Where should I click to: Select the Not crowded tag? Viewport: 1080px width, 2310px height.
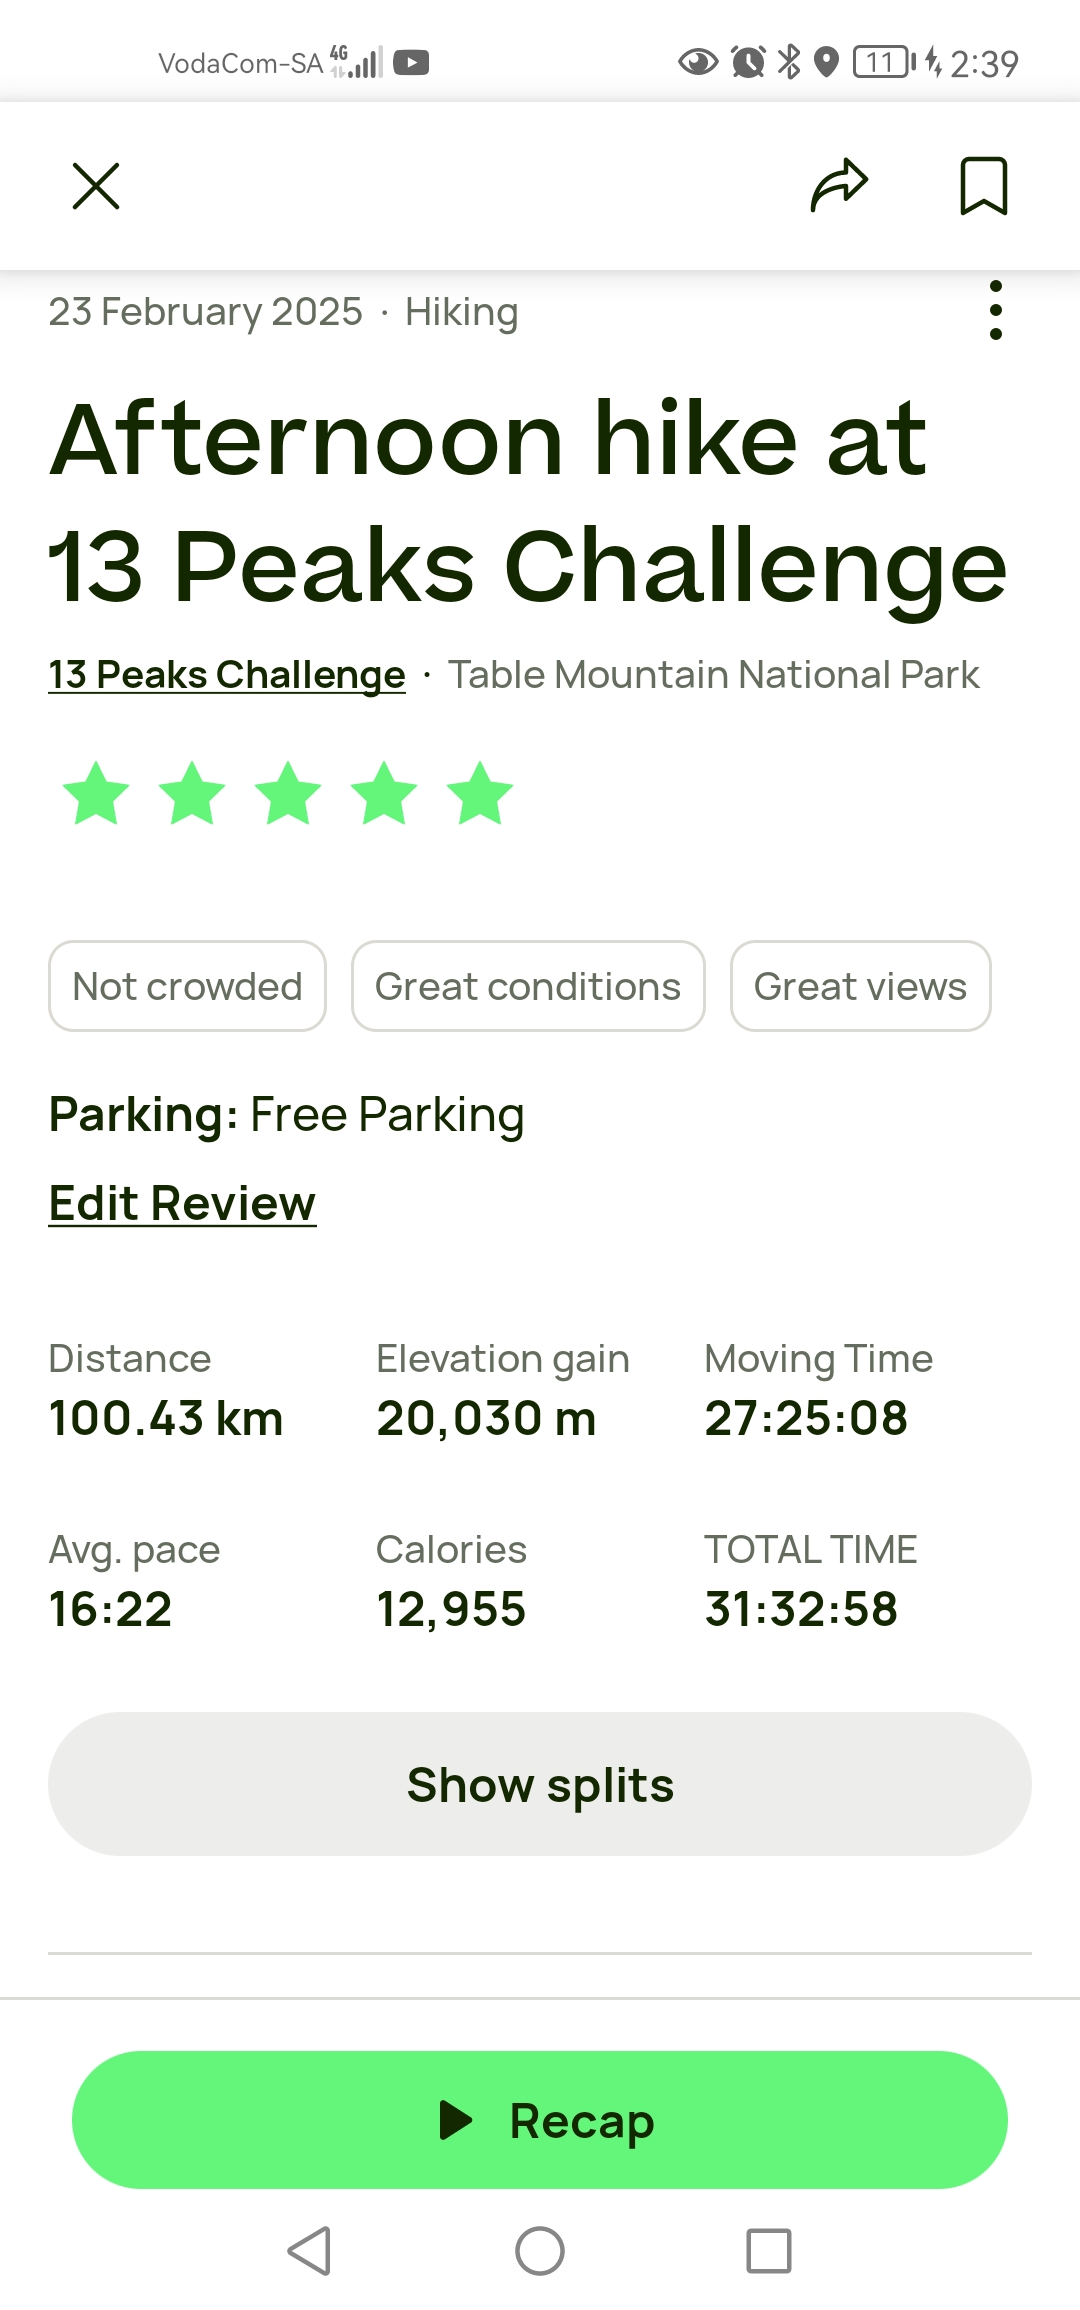[187, 986]
